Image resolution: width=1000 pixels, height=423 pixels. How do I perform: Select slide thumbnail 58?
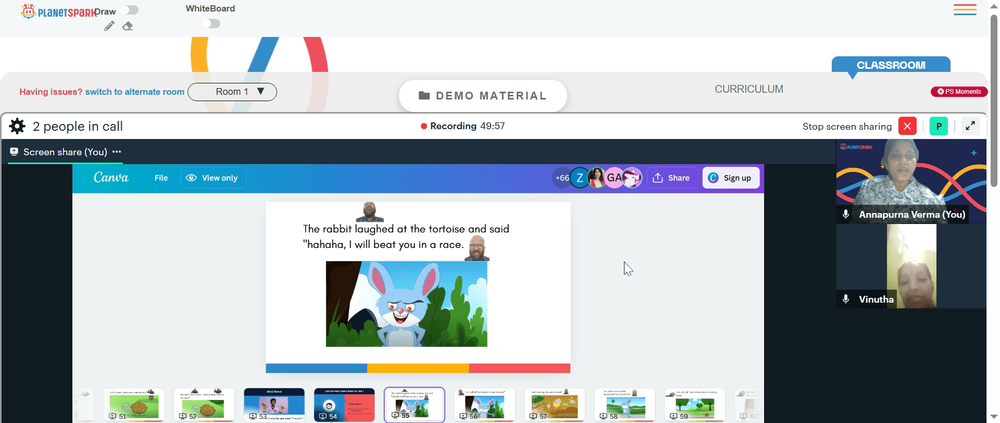coord(625,404)
